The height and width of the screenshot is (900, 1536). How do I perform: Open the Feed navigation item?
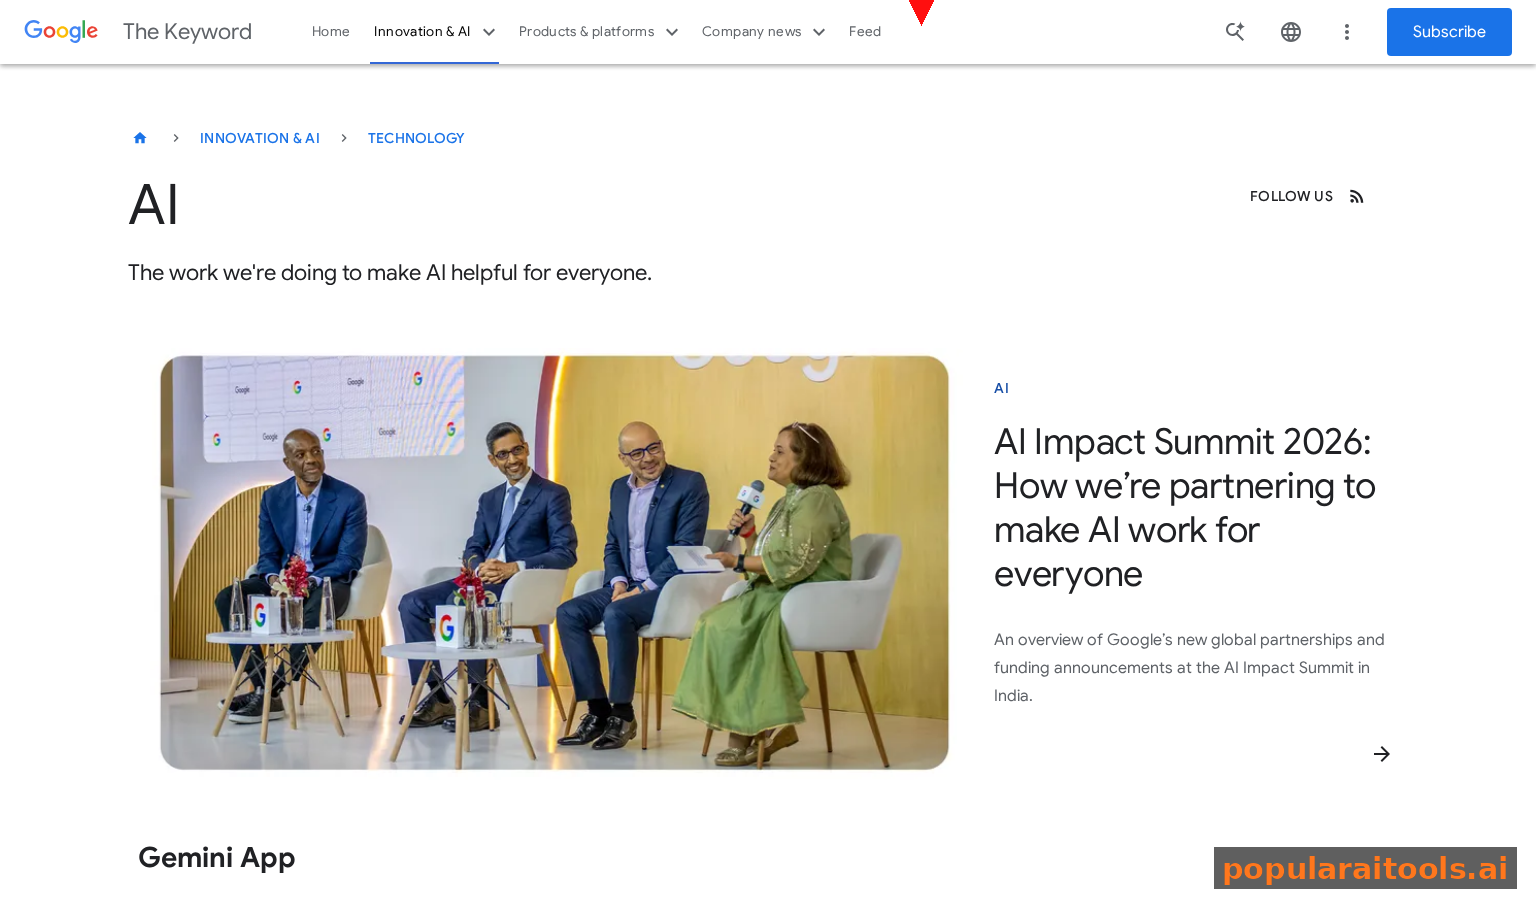click(864, 31)
